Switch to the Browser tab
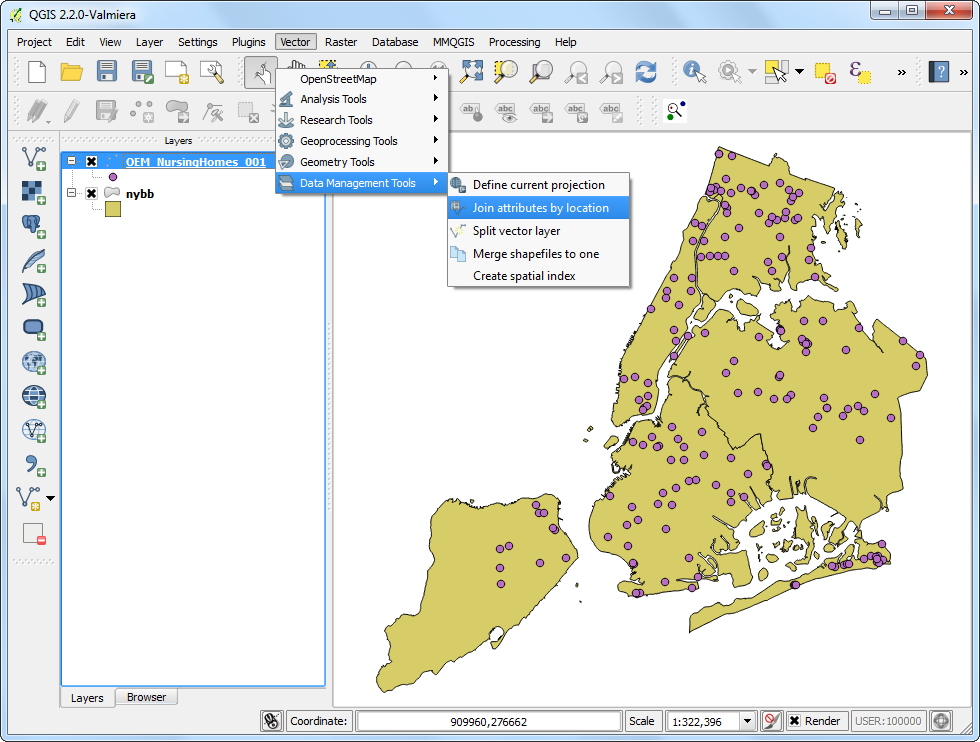 (x=146, y=697)
